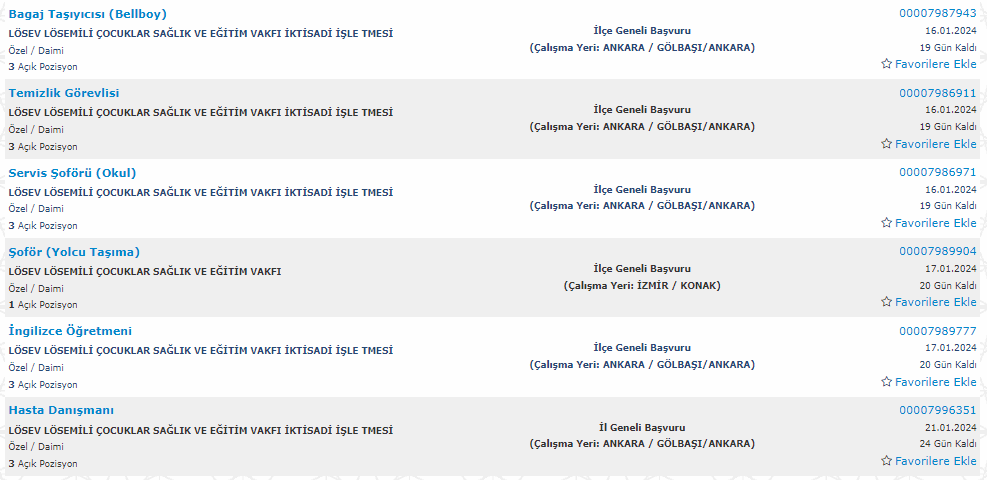The width and height of the screenshot is (987, 480).
Task: Click job number 00007987943
Action: pyautogui.click(x=937, y=14)
